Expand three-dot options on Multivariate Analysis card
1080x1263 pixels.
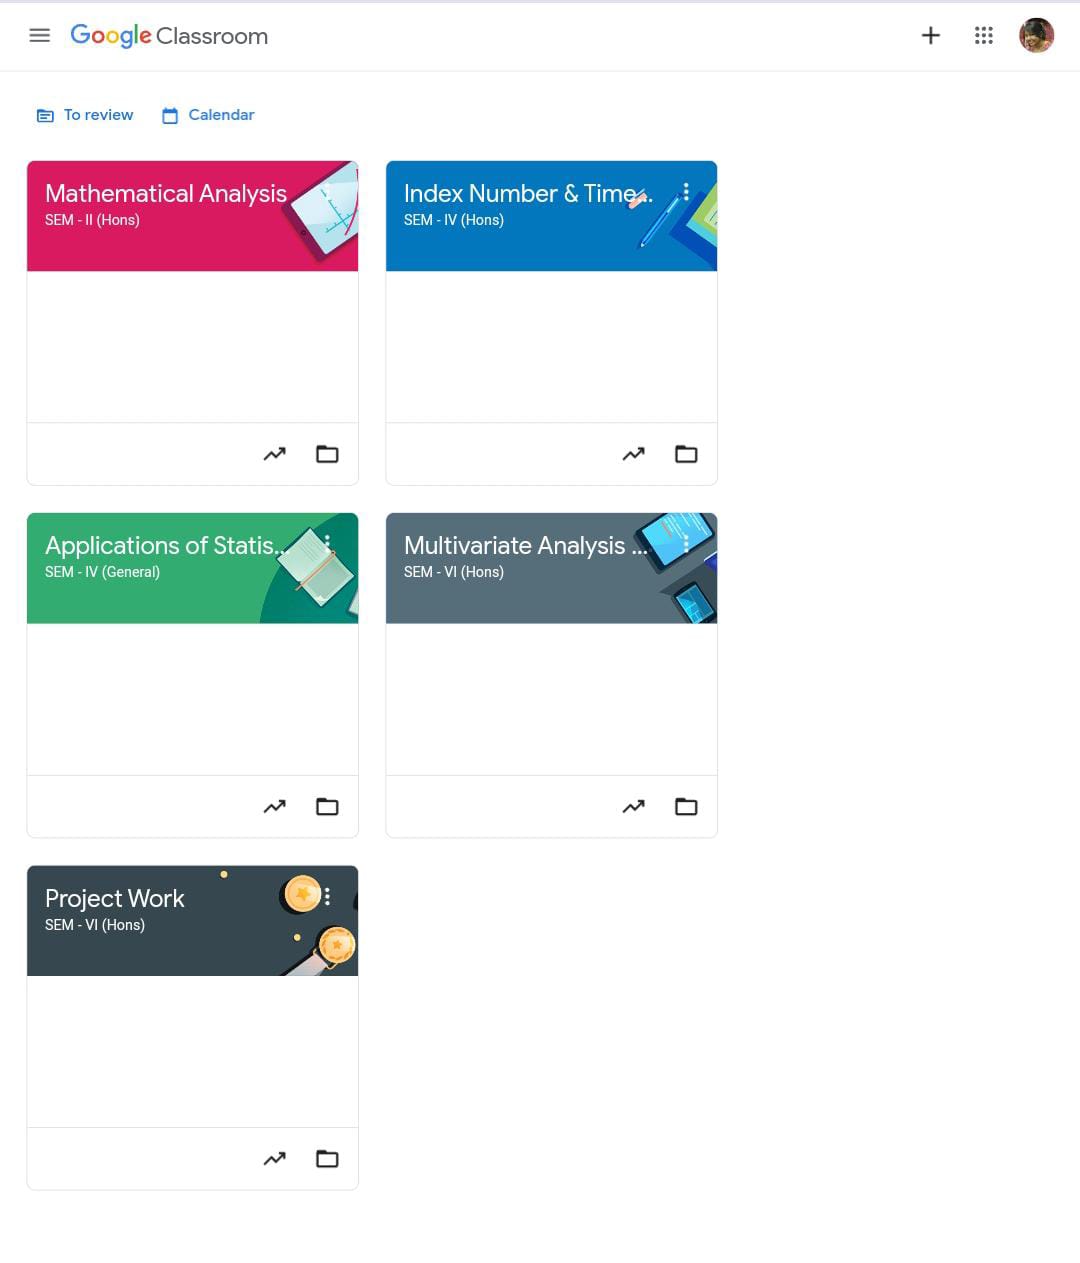click(x=686, y=544)
